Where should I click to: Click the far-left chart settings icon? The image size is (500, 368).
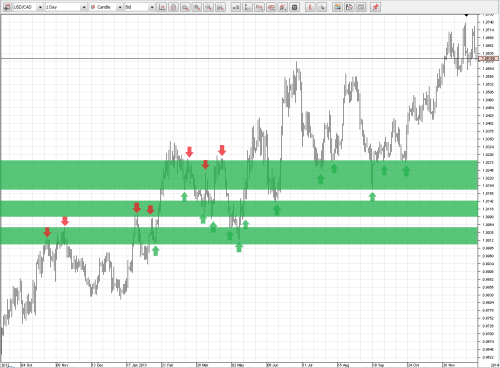click(7, 7)
